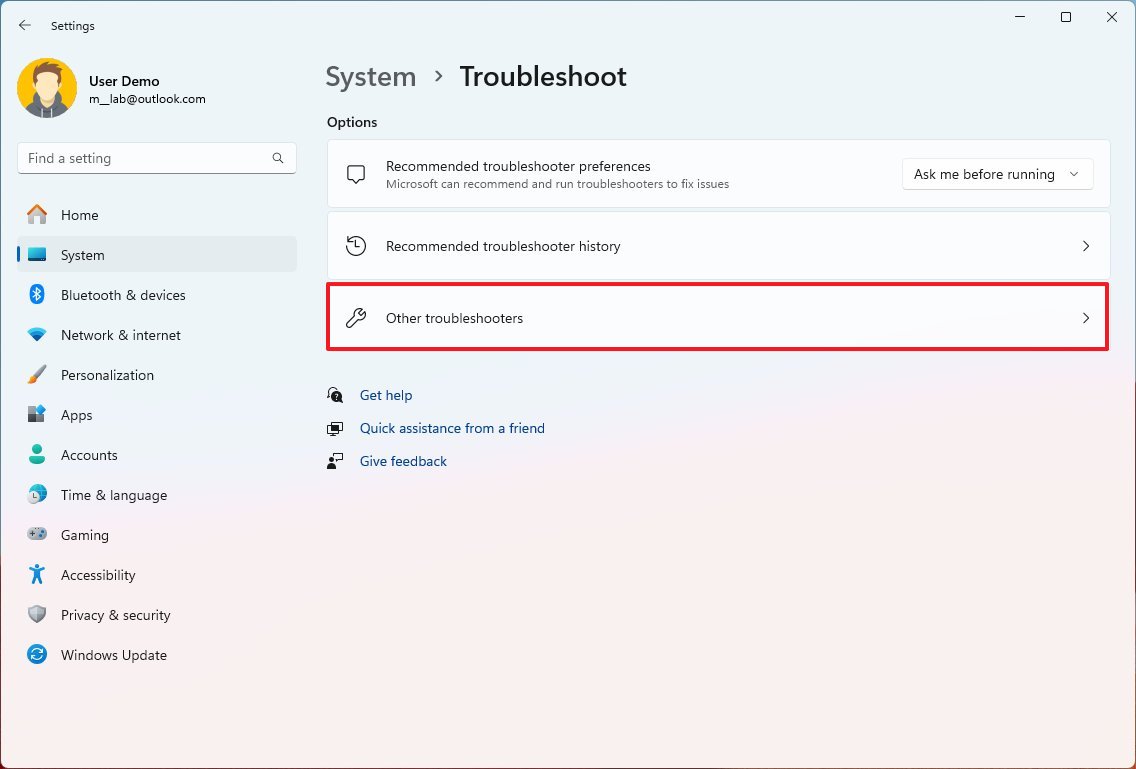Click the Bluetooth & devices icon
The image size is (1136, 769).
click(37, 295)
